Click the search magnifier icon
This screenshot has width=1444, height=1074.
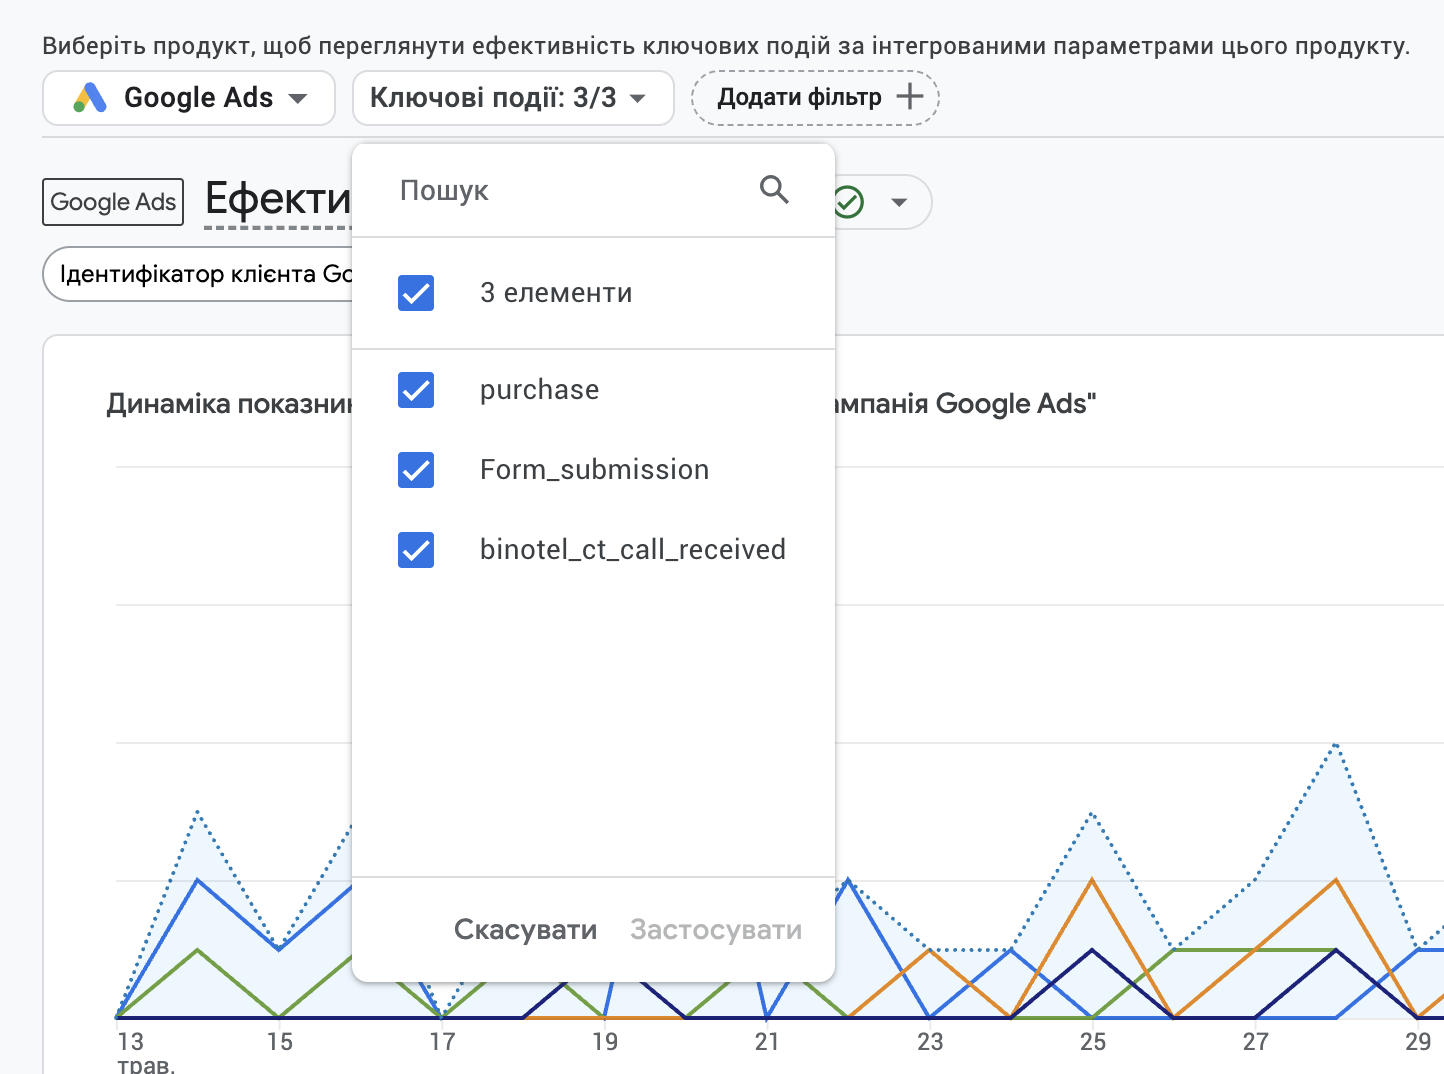click(x=774, y=189)
